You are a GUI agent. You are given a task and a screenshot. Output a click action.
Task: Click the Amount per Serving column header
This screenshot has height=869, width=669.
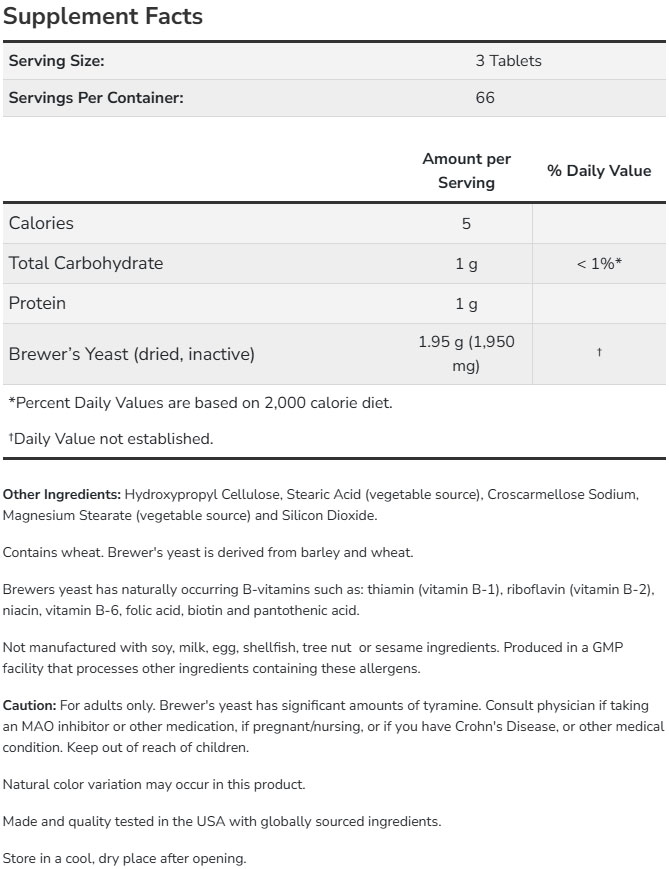pyautogui.click(x=466, y=171)
